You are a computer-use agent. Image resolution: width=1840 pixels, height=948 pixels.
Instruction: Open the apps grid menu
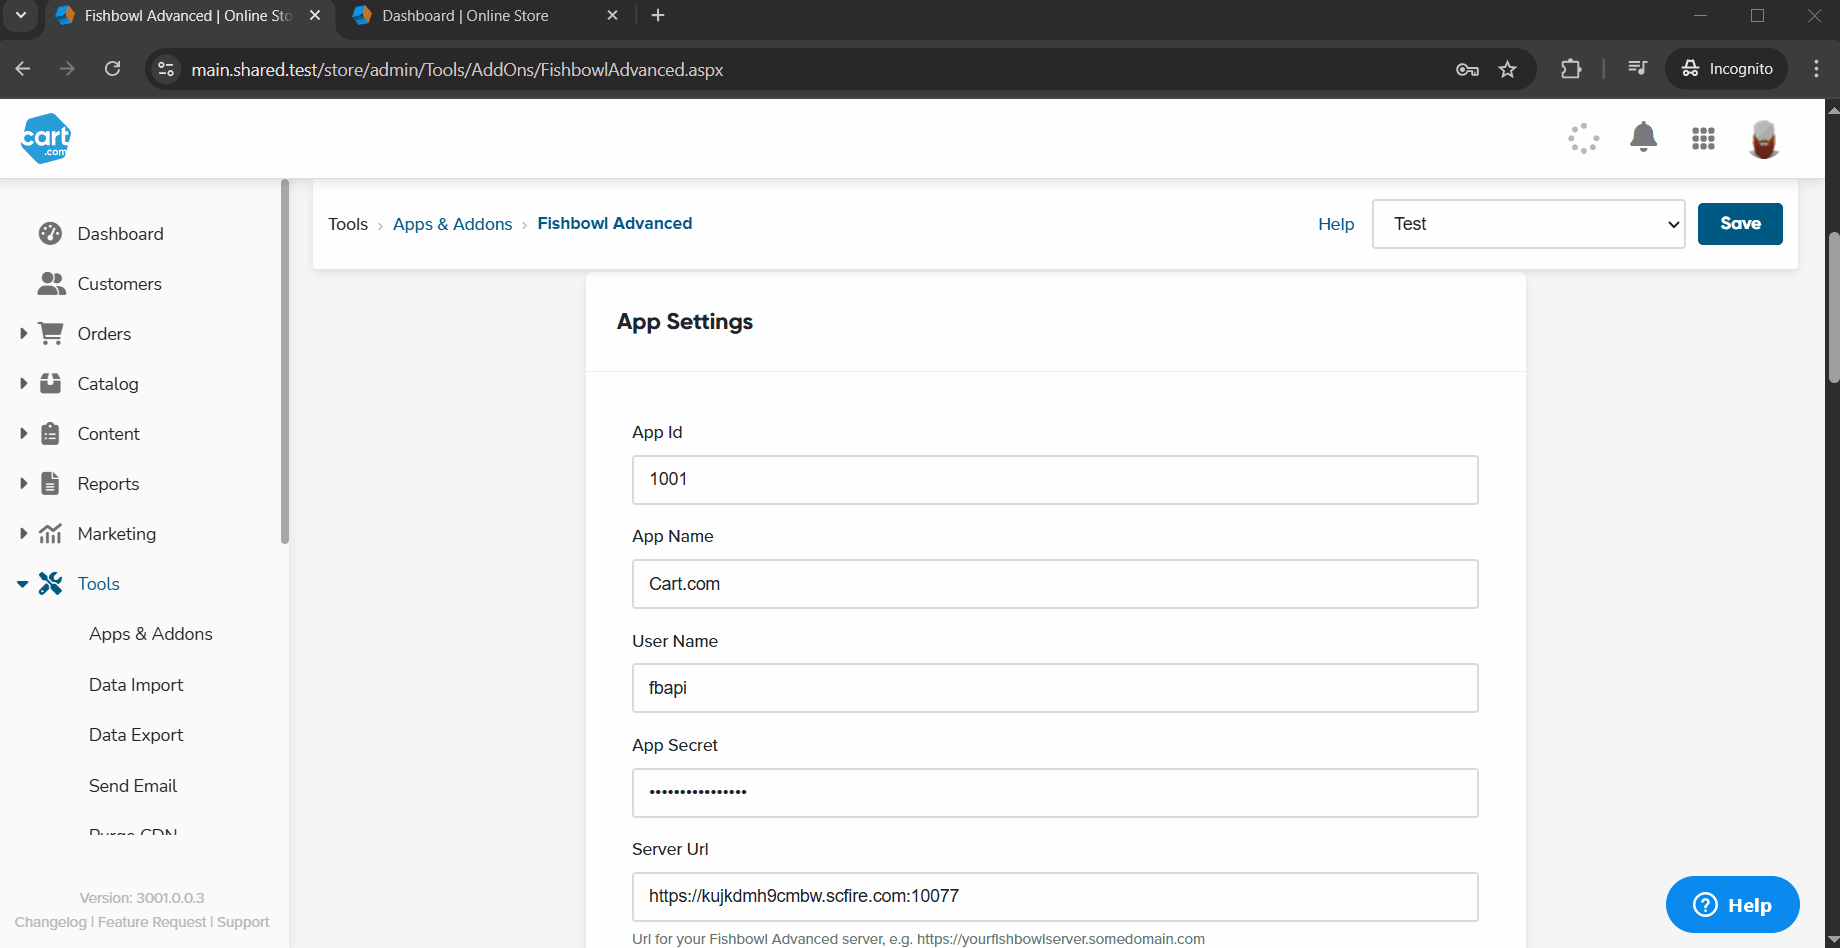point(1703,138)
